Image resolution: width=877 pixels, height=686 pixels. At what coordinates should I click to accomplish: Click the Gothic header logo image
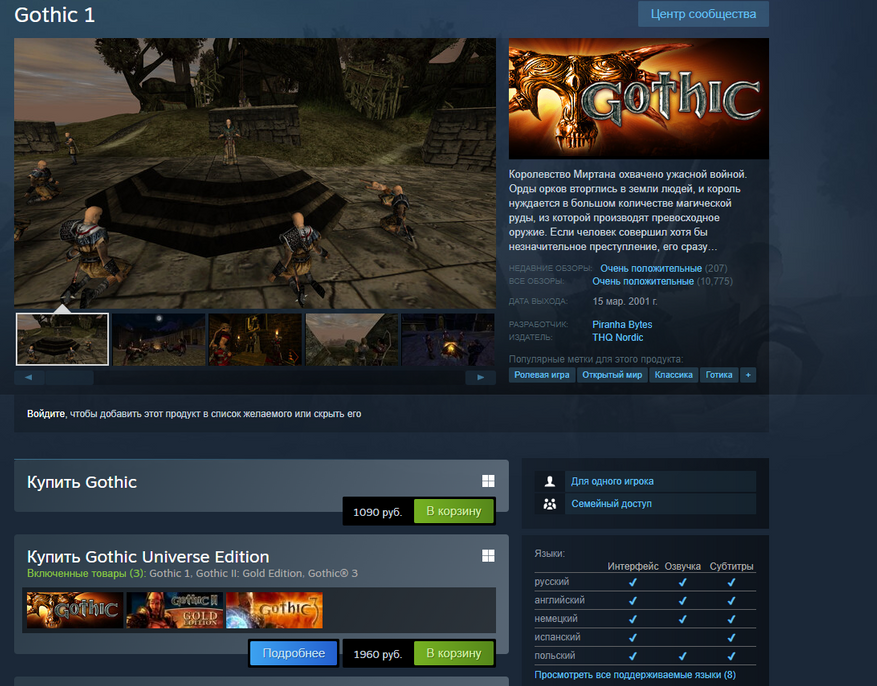tap(639, 98)
